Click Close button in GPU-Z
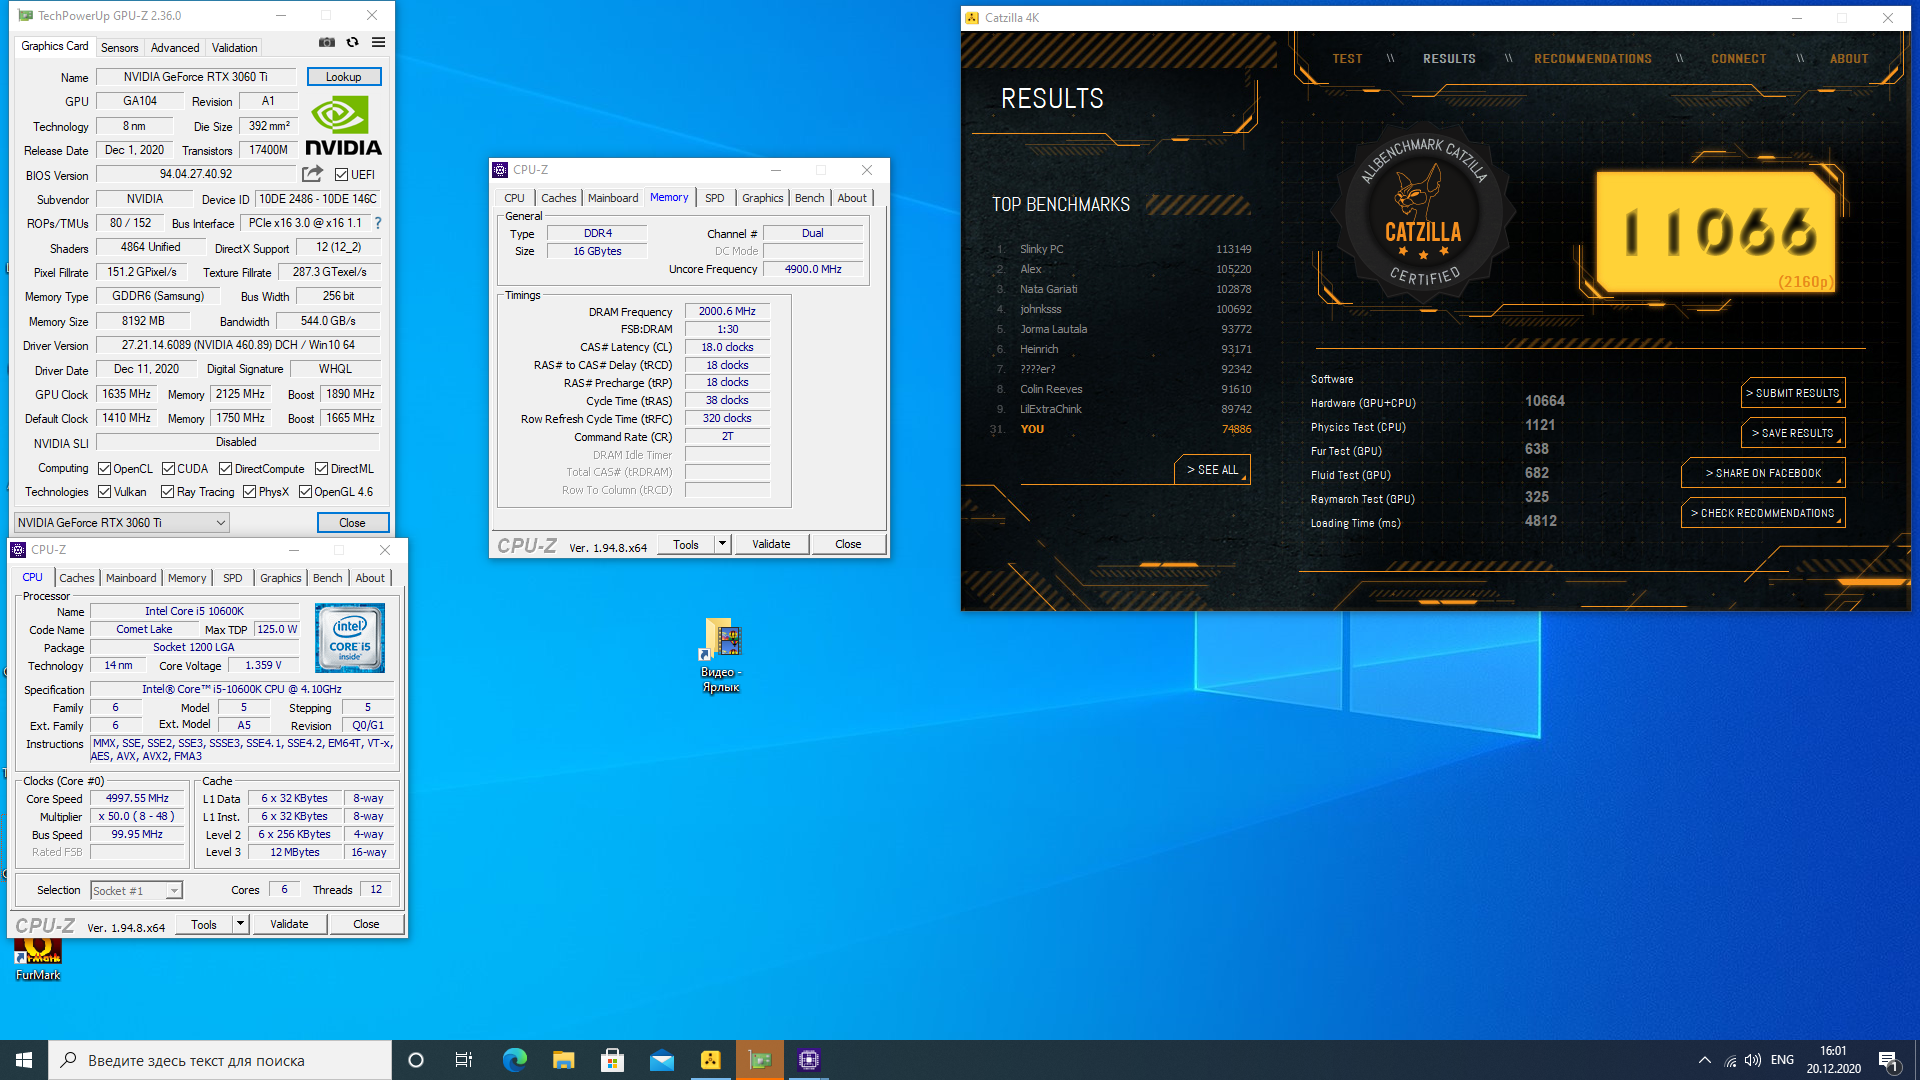The height and width of the screenshot is (1080, 1920). (352, 522)
